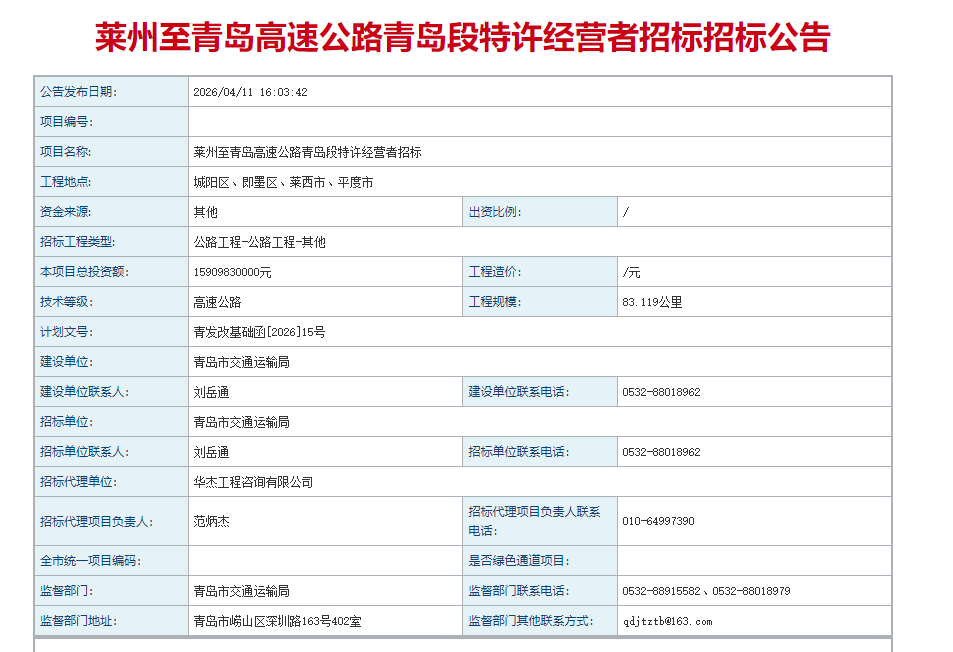Click construction unit contact name 刘岳通

pyautogui.click(x=211, y=392)
